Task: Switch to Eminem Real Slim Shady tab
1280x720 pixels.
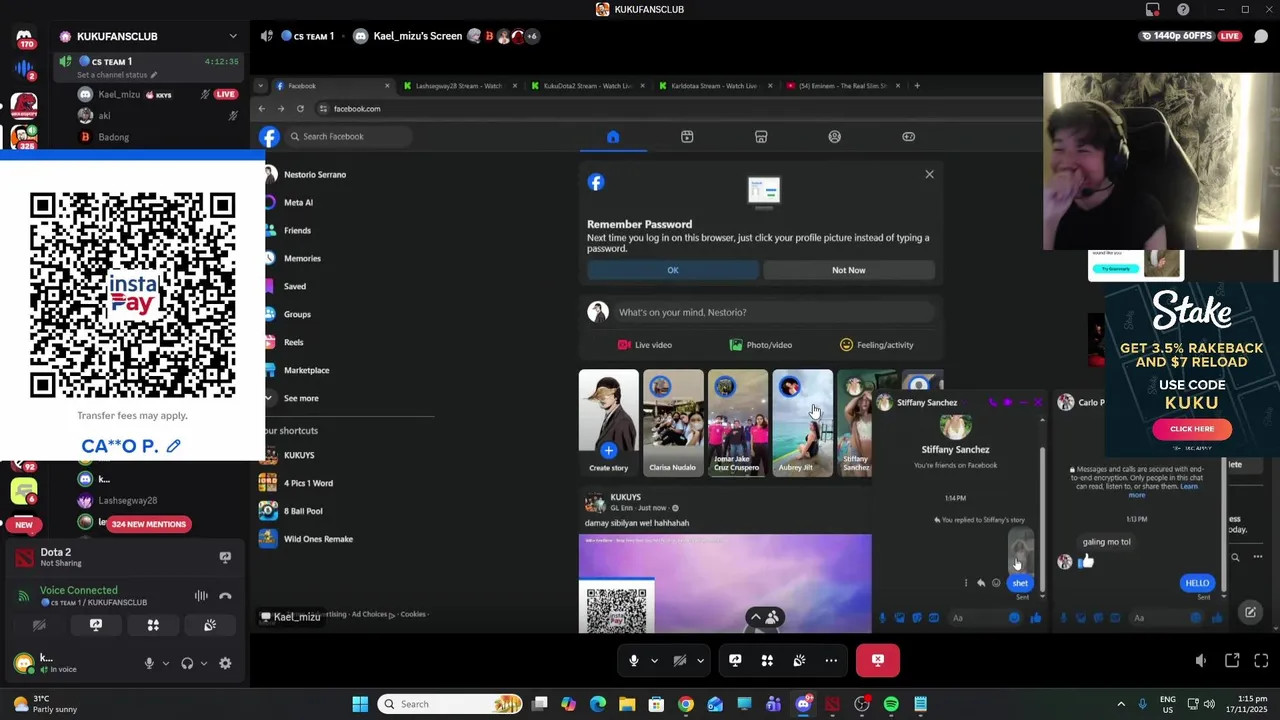Action: pos(843,86)
